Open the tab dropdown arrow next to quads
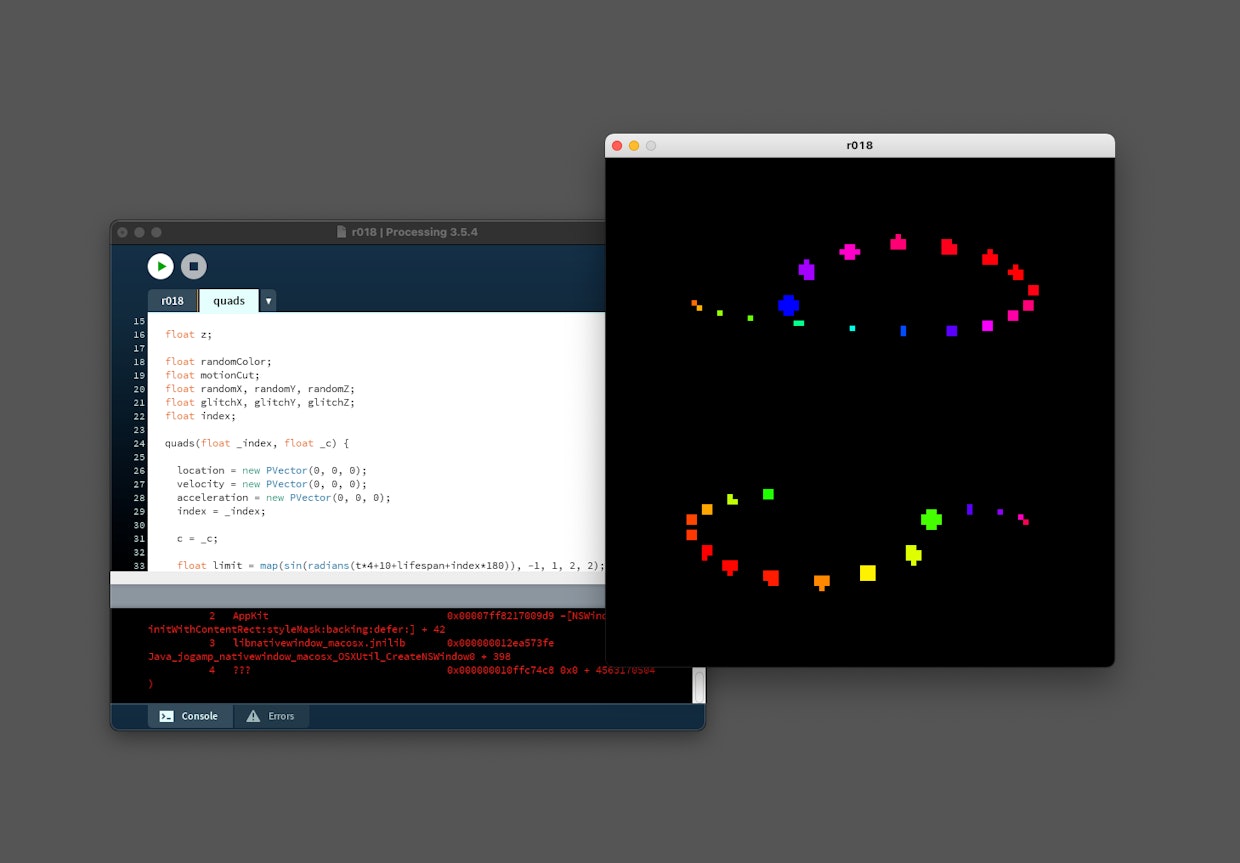1240x863 pixels. [x=268, y=301]
